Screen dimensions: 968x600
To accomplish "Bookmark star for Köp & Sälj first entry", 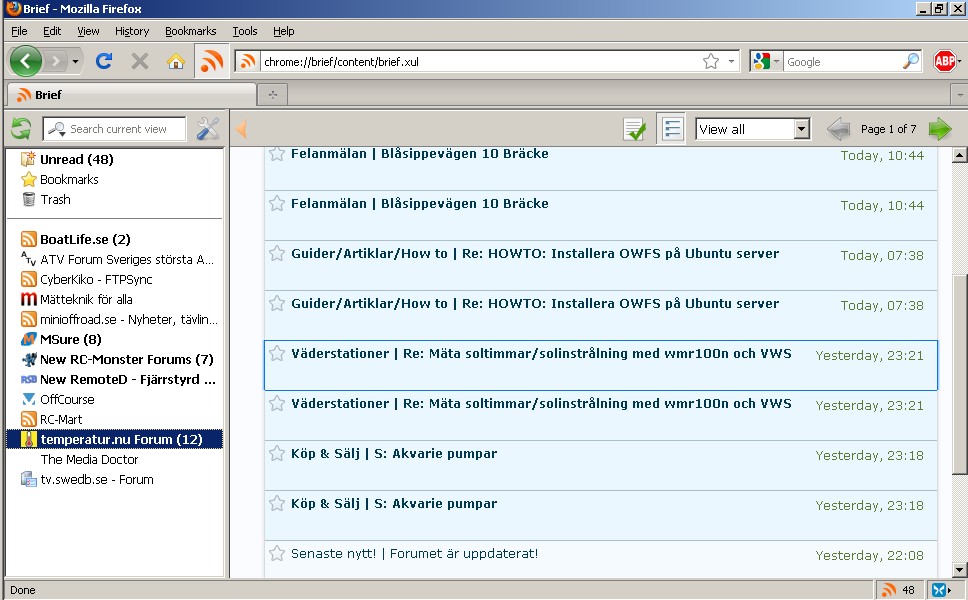I will click(x=277, y=453).
